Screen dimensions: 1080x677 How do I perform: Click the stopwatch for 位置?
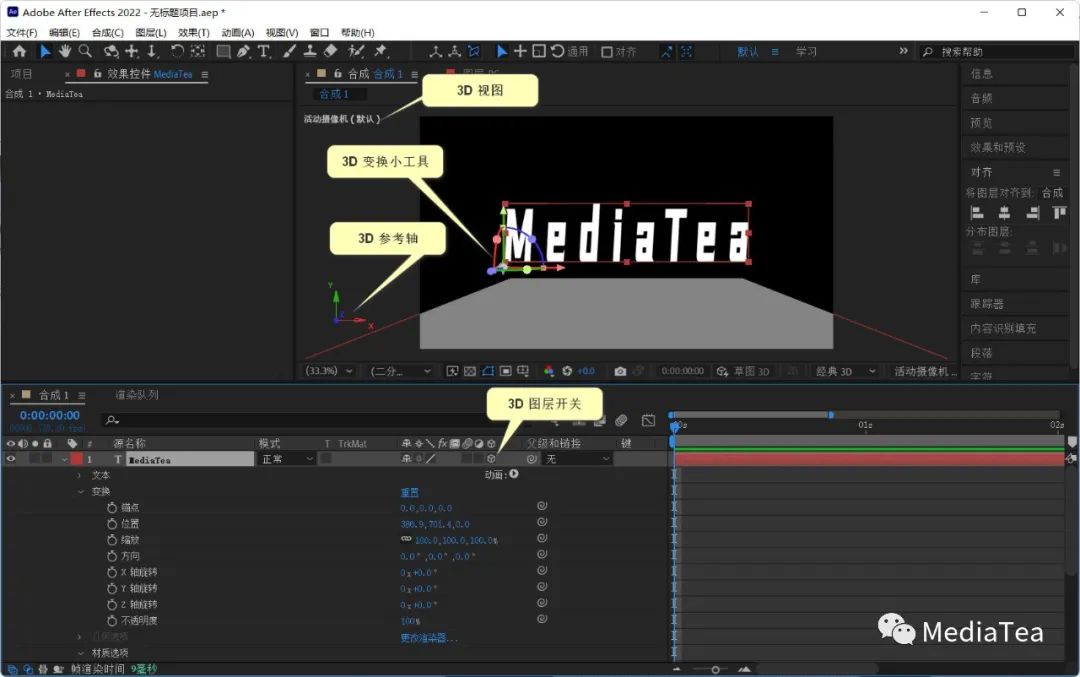pos(112,524)
